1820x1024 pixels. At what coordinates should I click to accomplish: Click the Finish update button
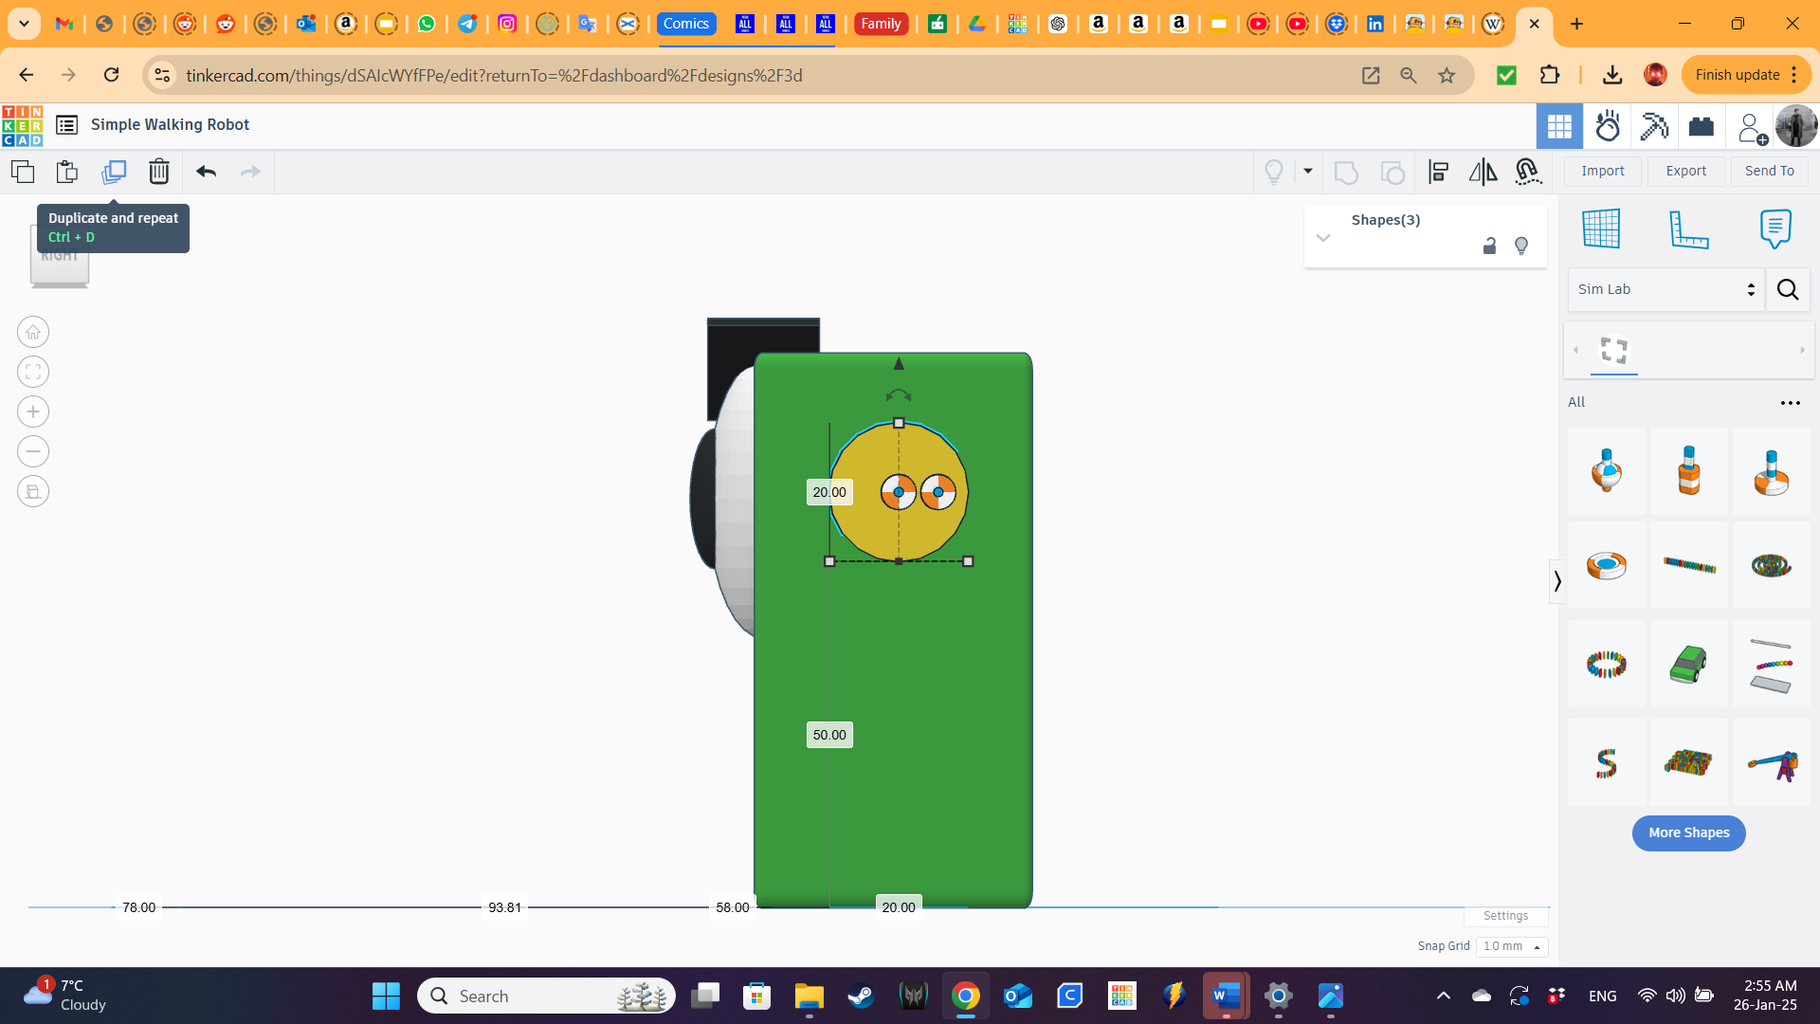click(1746, 75)
